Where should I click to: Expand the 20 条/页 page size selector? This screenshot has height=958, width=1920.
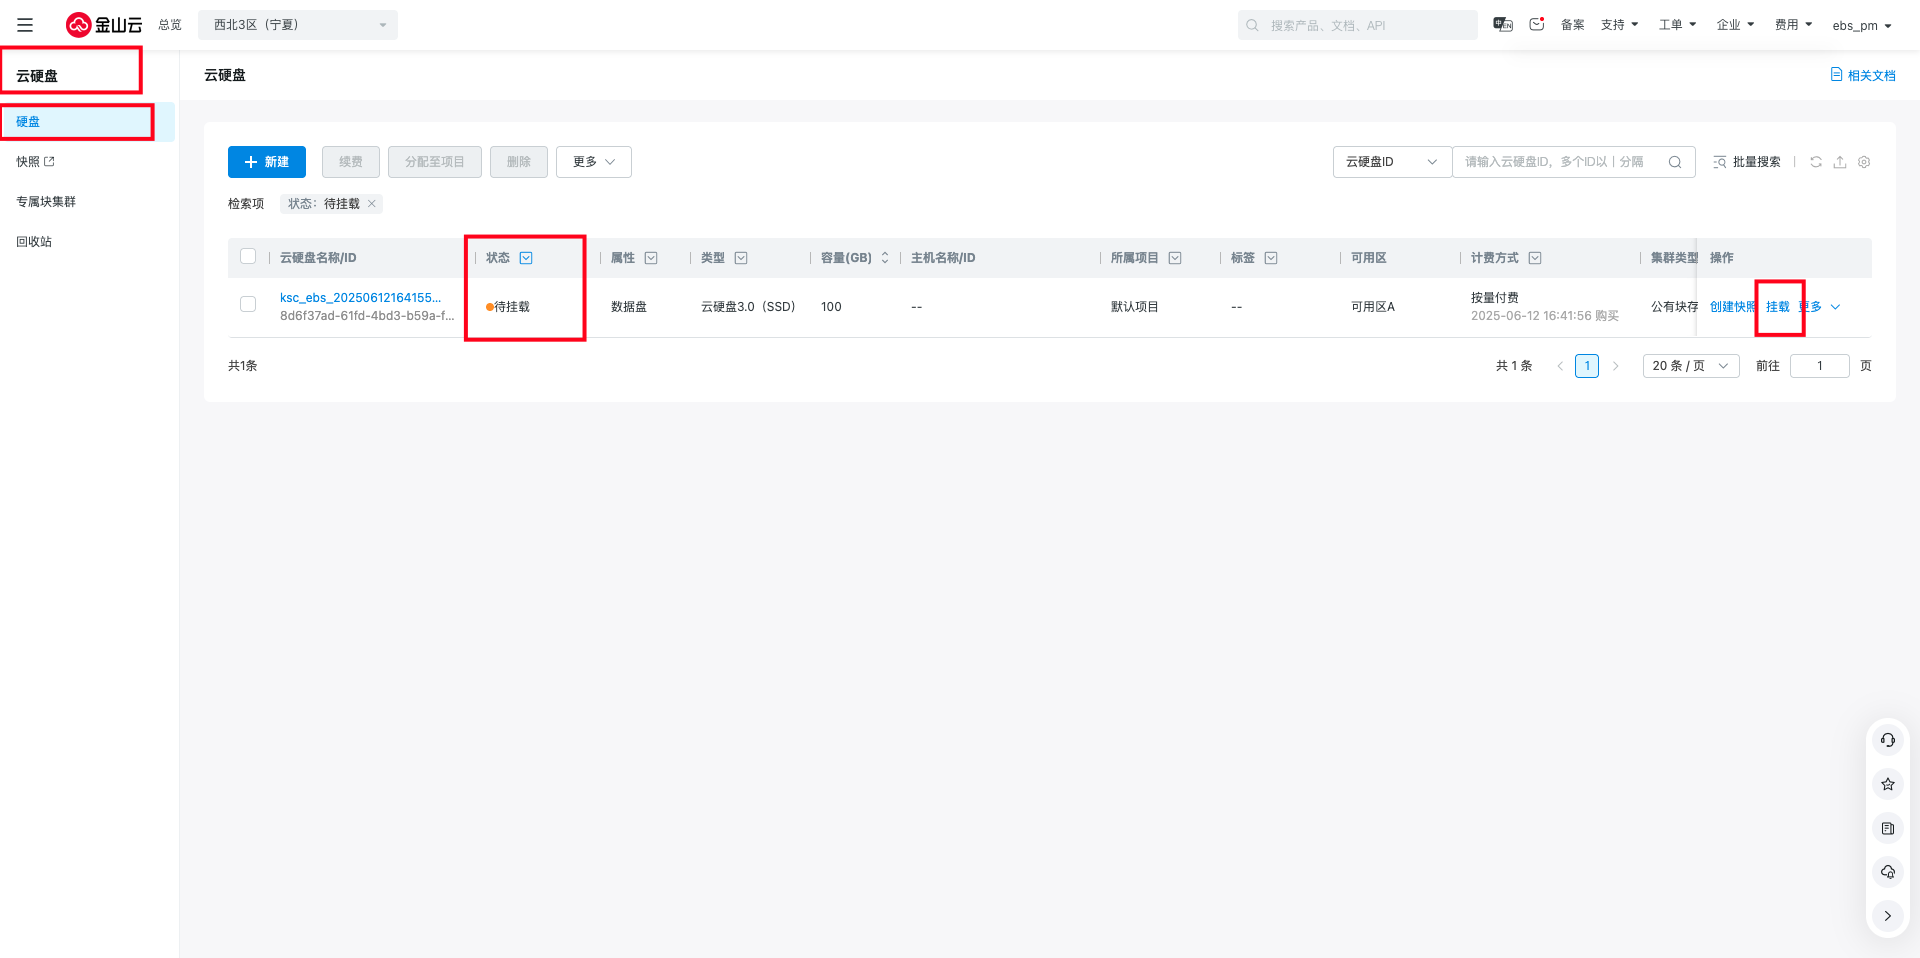point(1690,366)
